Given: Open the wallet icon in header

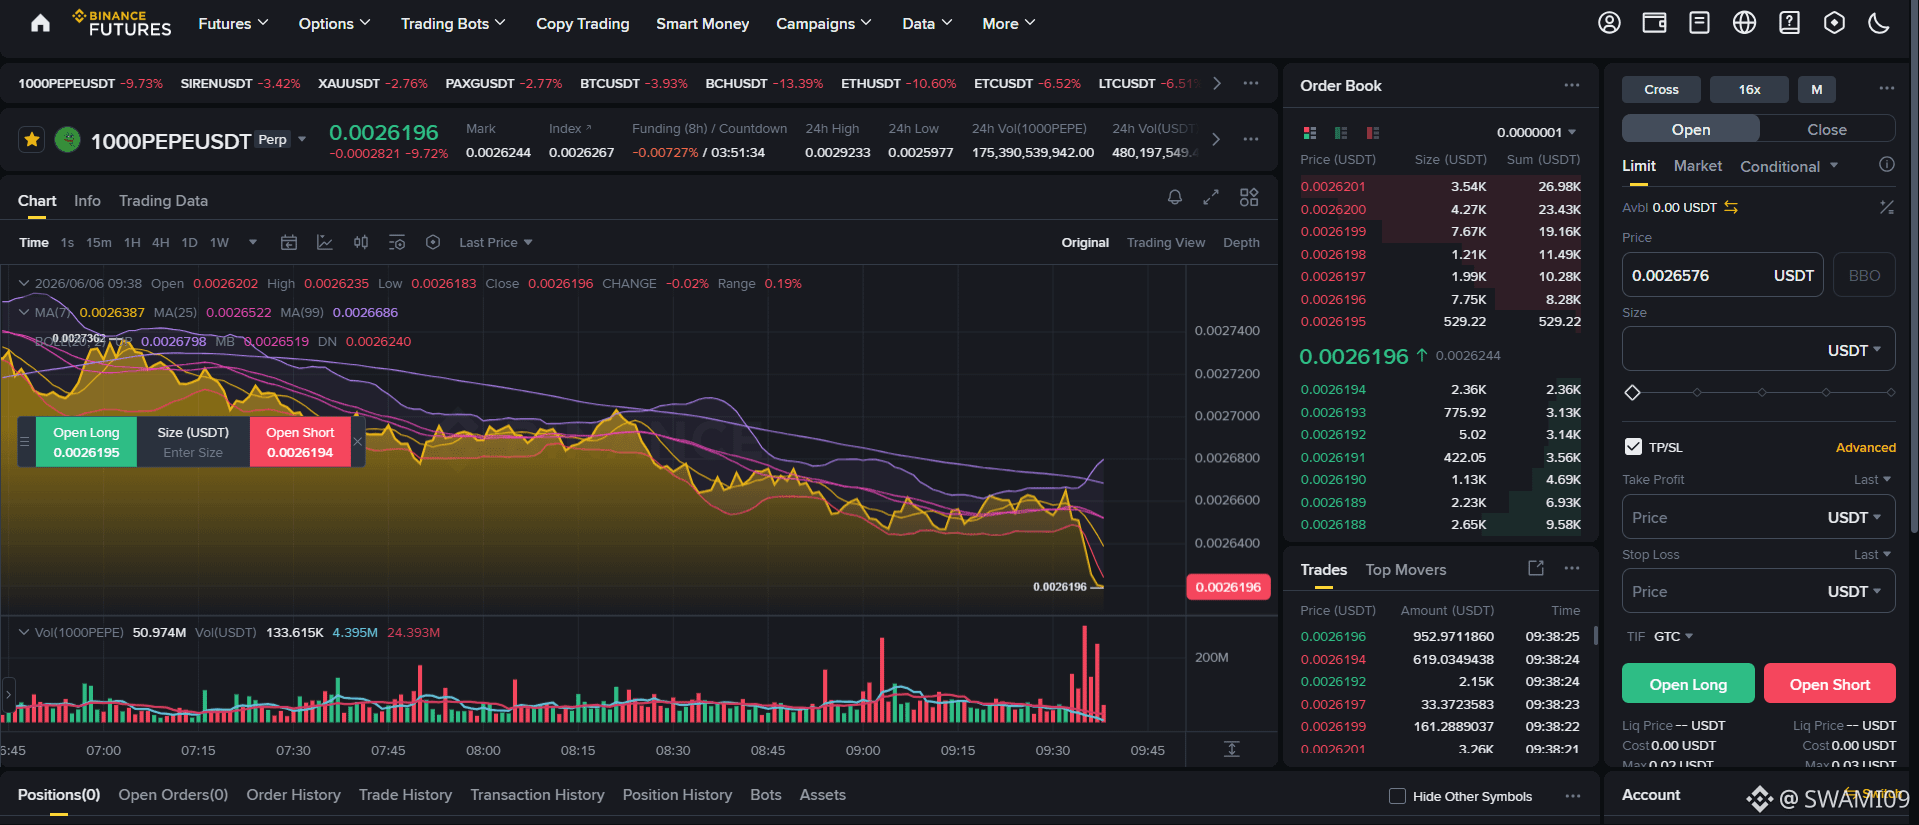Looking at the screenshot, I should [1654, 23].
